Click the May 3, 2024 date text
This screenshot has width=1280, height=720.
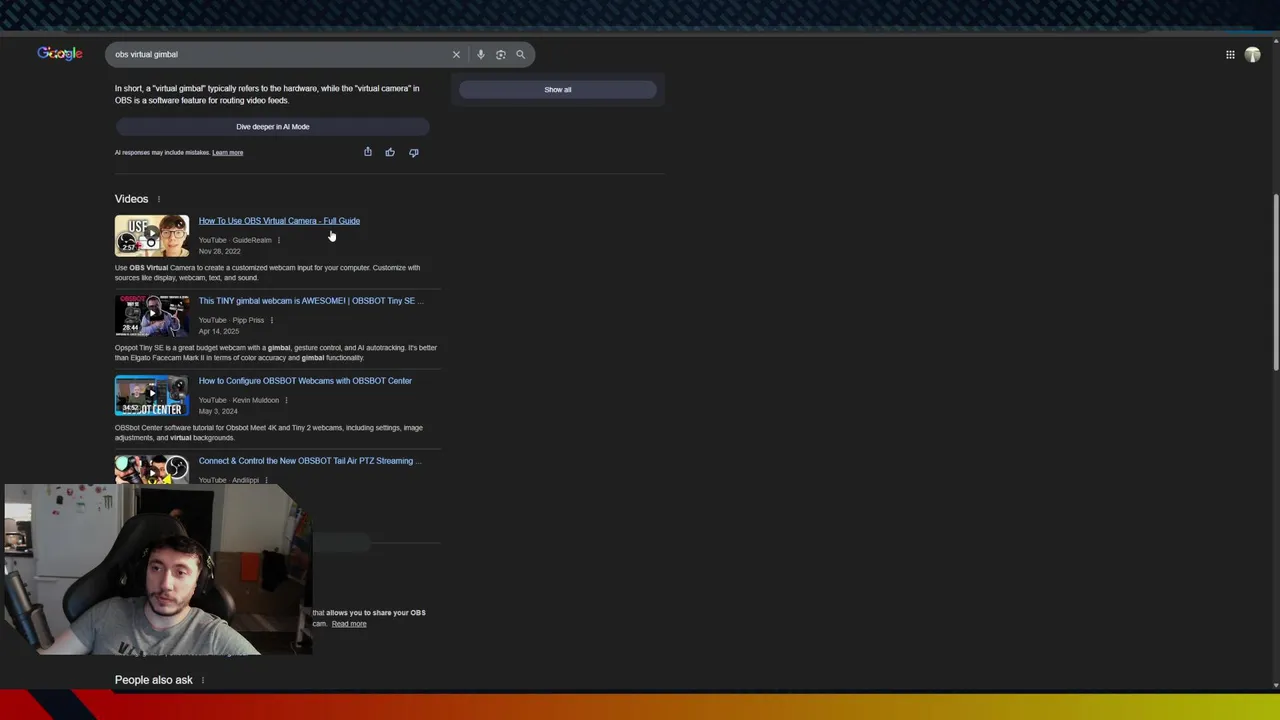click(218, 411)
